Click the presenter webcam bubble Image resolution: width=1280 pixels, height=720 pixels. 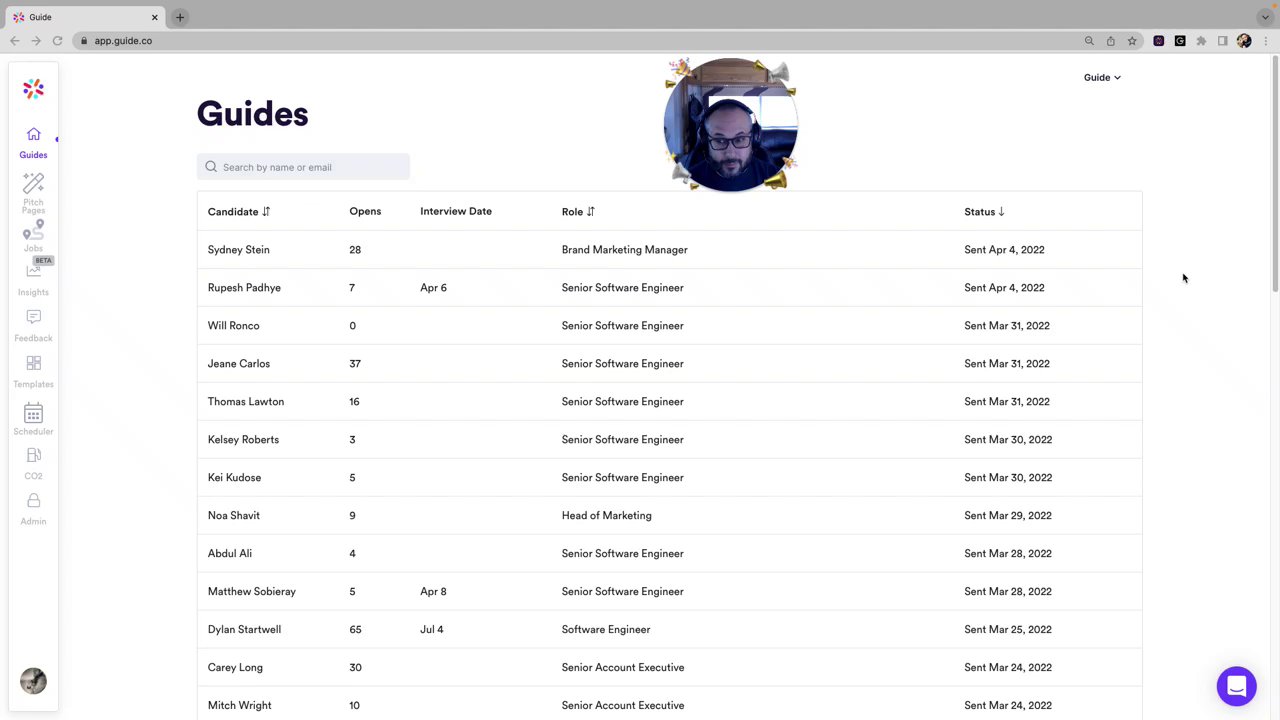point(731,125)
